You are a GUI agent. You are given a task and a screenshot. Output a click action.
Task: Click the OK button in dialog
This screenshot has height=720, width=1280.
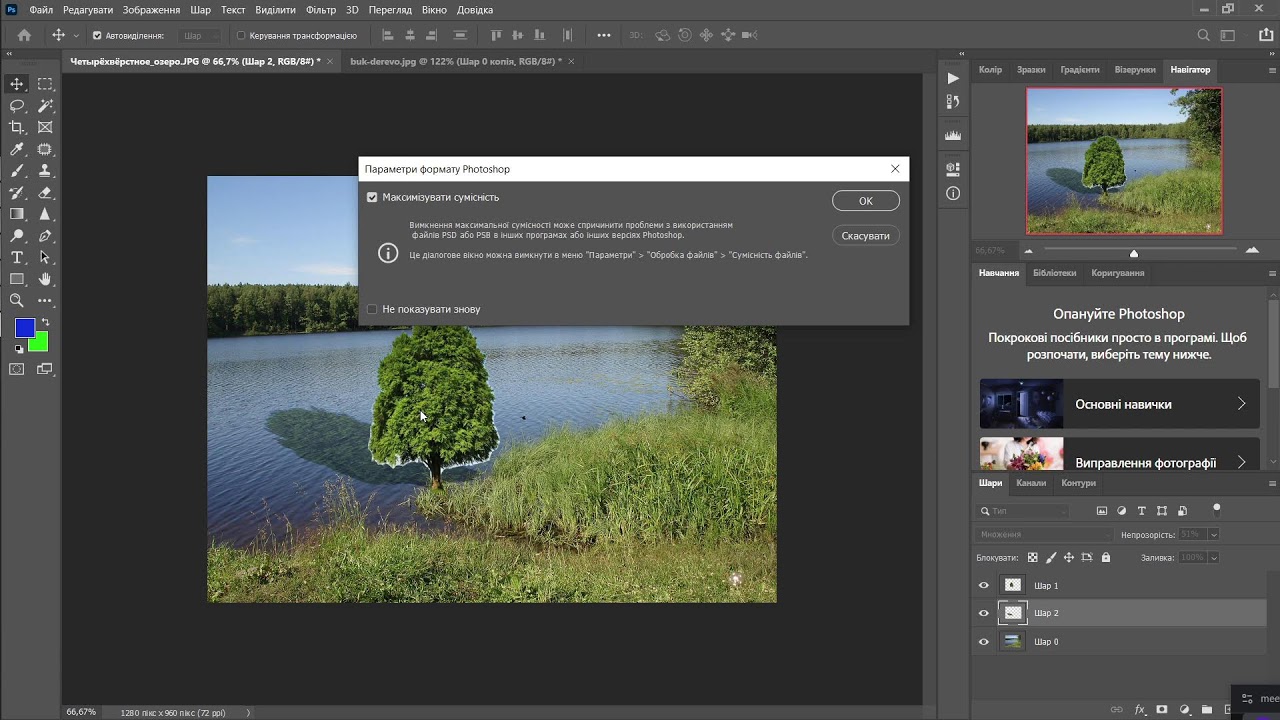[x=866, y=201]
